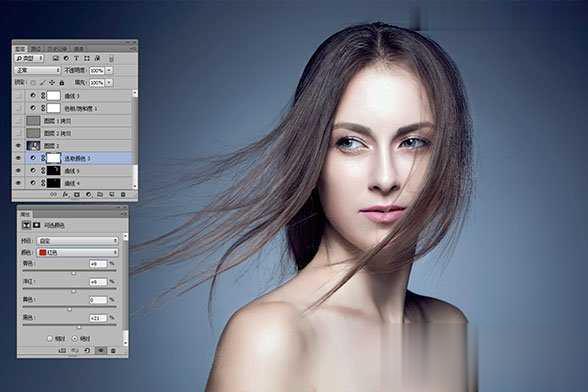Image resolution: width=588 pixels, height=392 pixels.
Task: Click the 黑色 black value field +21
Action: pos(98,318)
